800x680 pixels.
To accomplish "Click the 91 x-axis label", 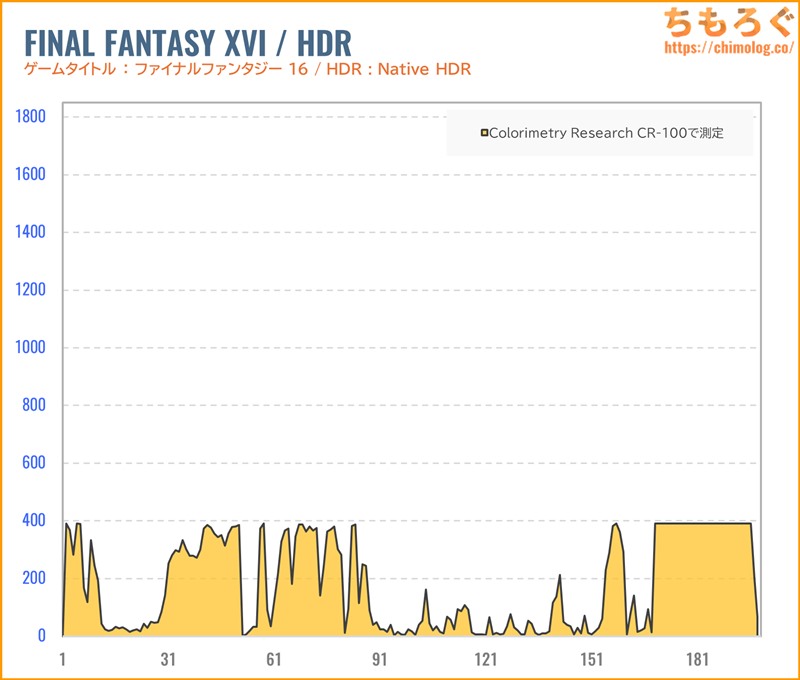I will pos(380,659).
